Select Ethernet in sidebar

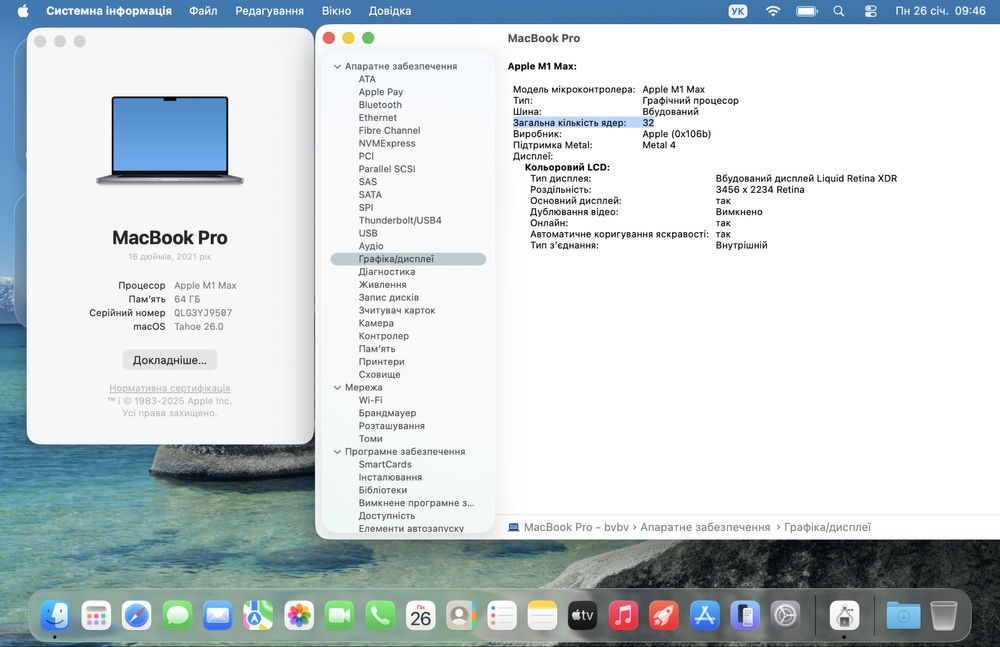pyautogui.click(x=378, y=117)
